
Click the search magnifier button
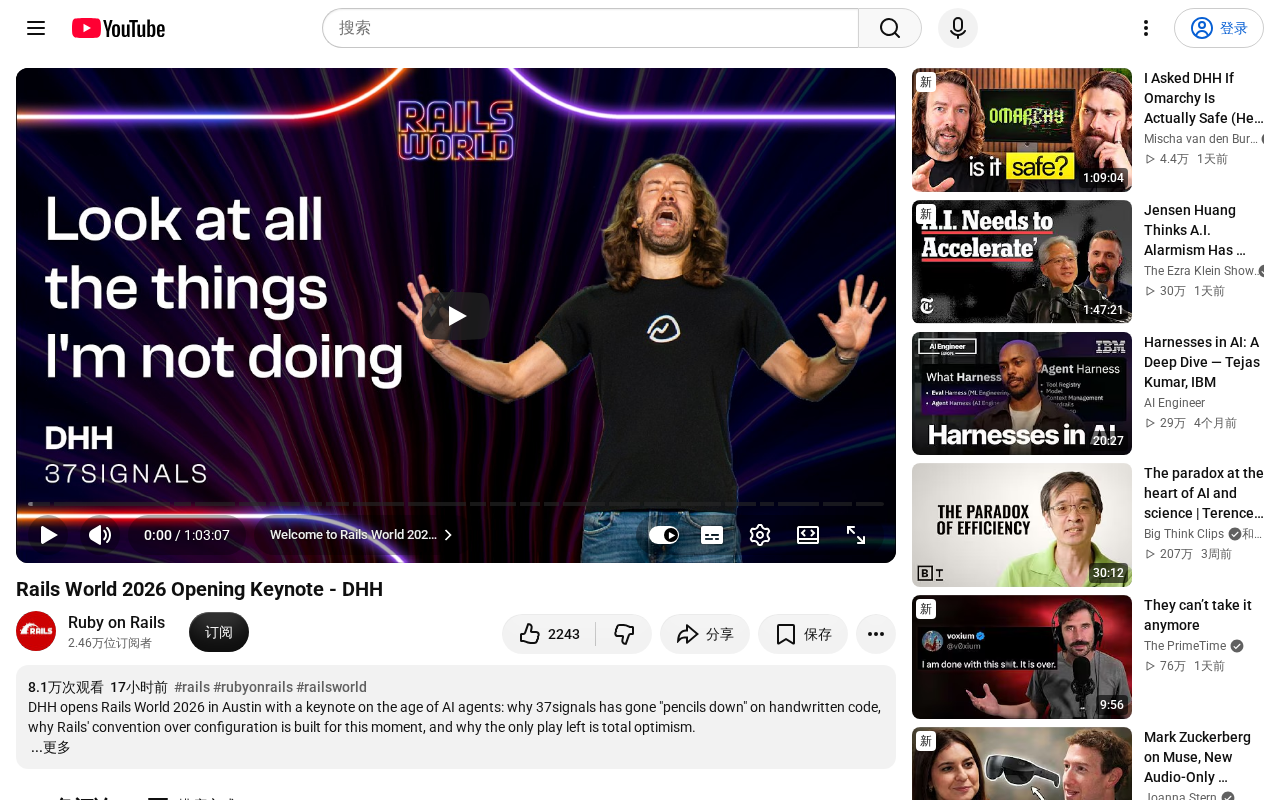coord(890,28)
